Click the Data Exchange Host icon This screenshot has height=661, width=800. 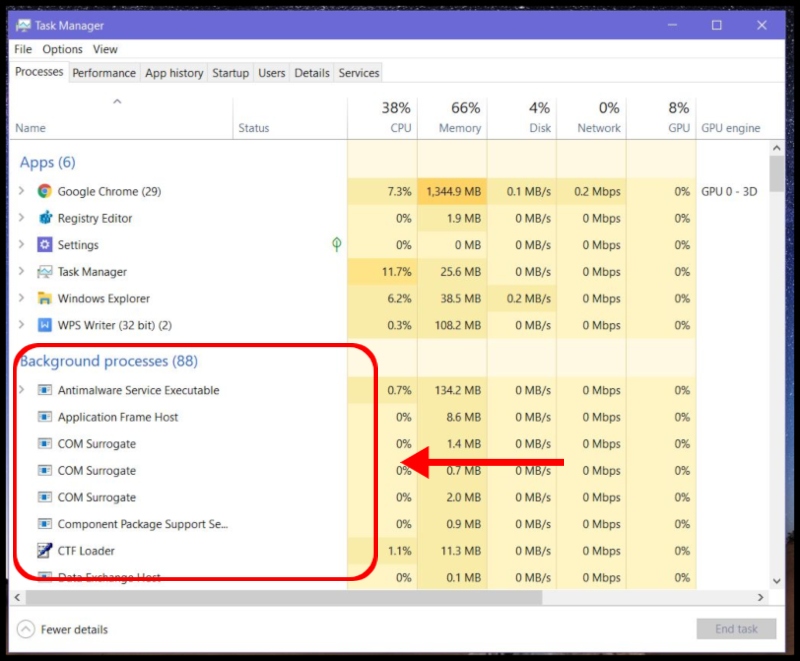pyautogui.click(x=44, y=574)
